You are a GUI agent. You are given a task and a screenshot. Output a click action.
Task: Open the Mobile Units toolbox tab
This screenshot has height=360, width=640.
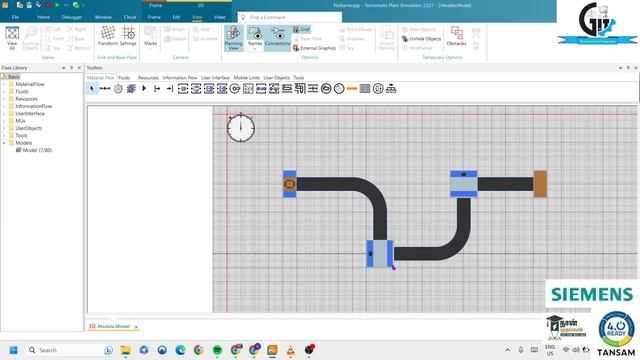pyautogui.click(x=246, y=78)
